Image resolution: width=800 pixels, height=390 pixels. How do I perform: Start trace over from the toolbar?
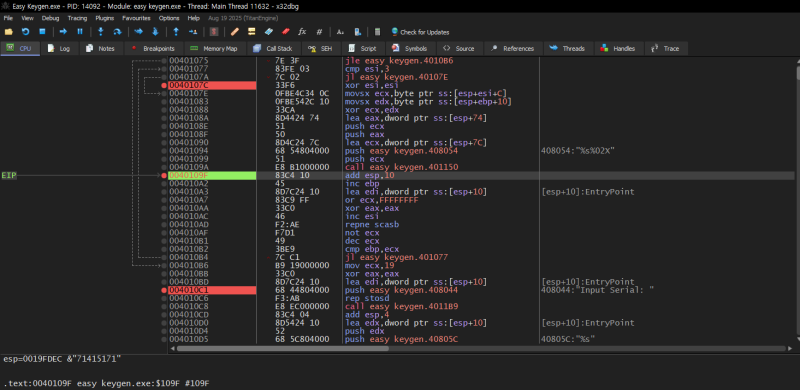coord(155,32)
